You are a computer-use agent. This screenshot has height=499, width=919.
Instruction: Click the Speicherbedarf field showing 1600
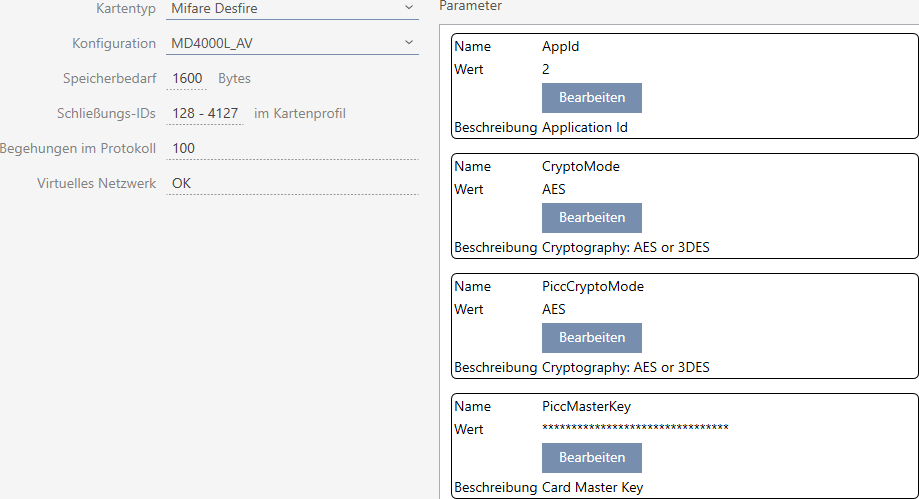[186, 79]
